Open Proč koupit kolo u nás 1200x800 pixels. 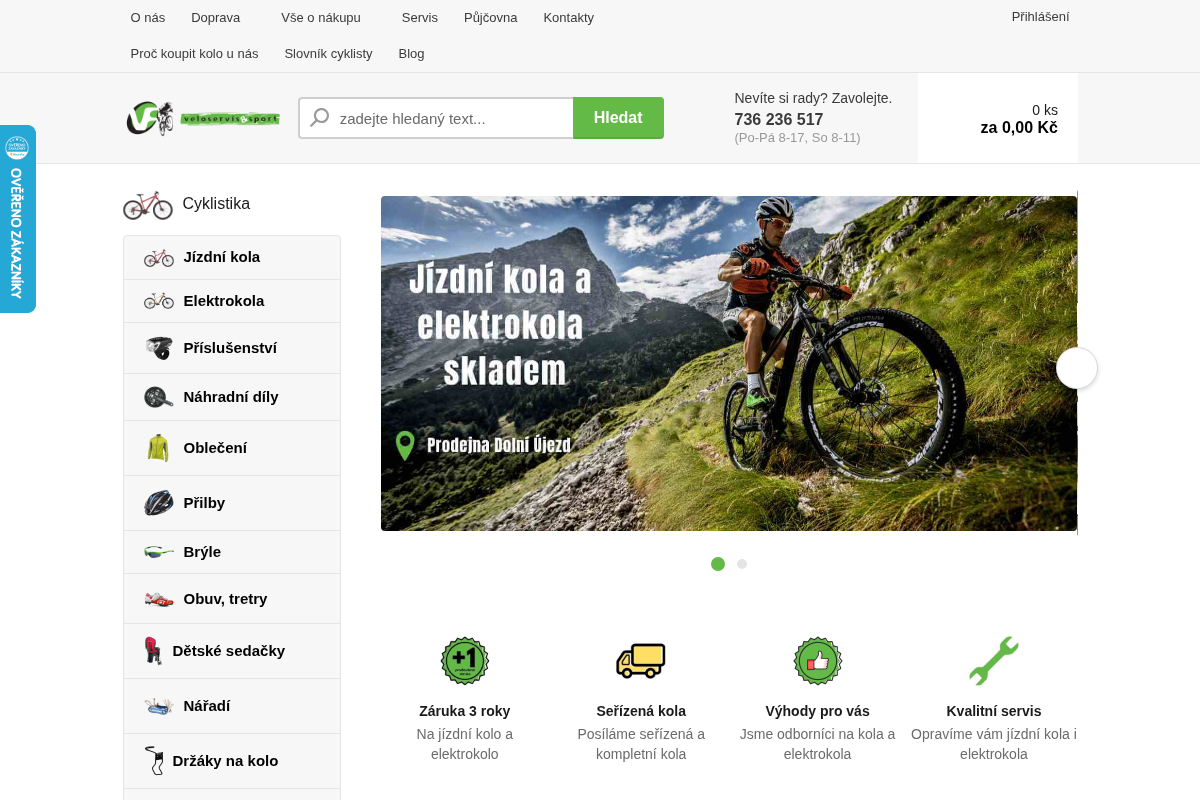[195, 54]
